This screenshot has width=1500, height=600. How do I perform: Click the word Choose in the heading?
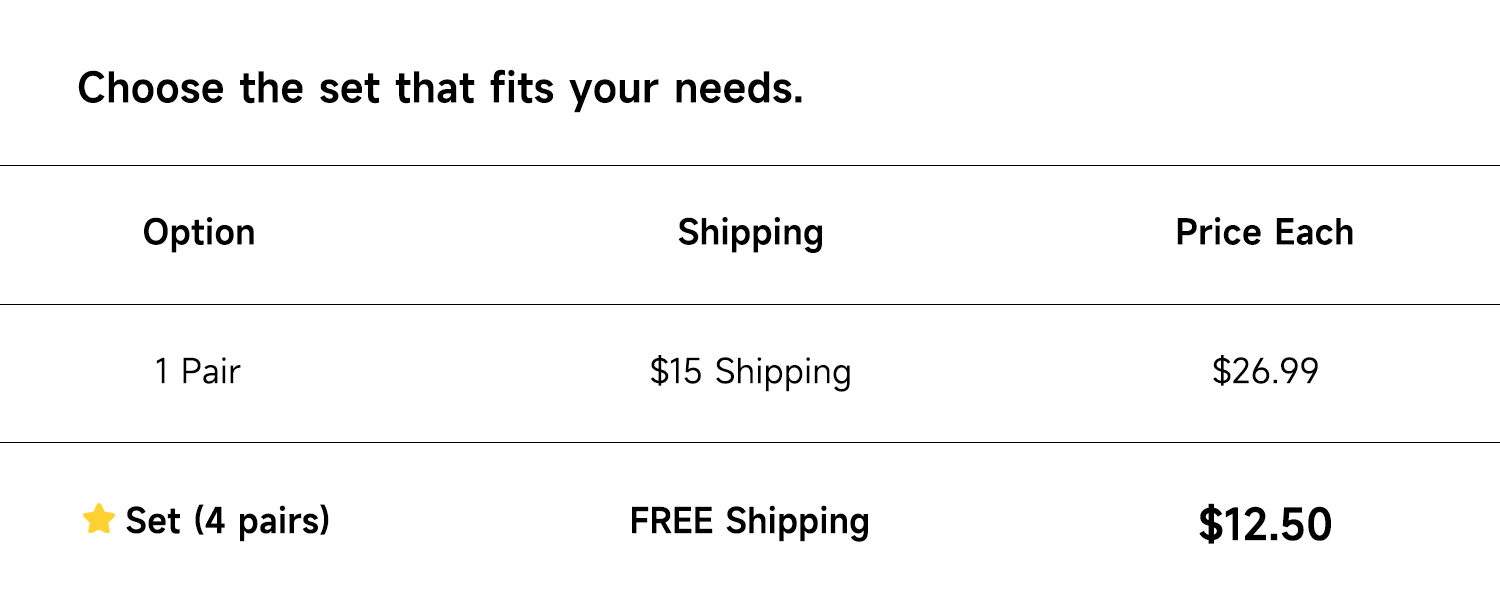coord(151,88)
